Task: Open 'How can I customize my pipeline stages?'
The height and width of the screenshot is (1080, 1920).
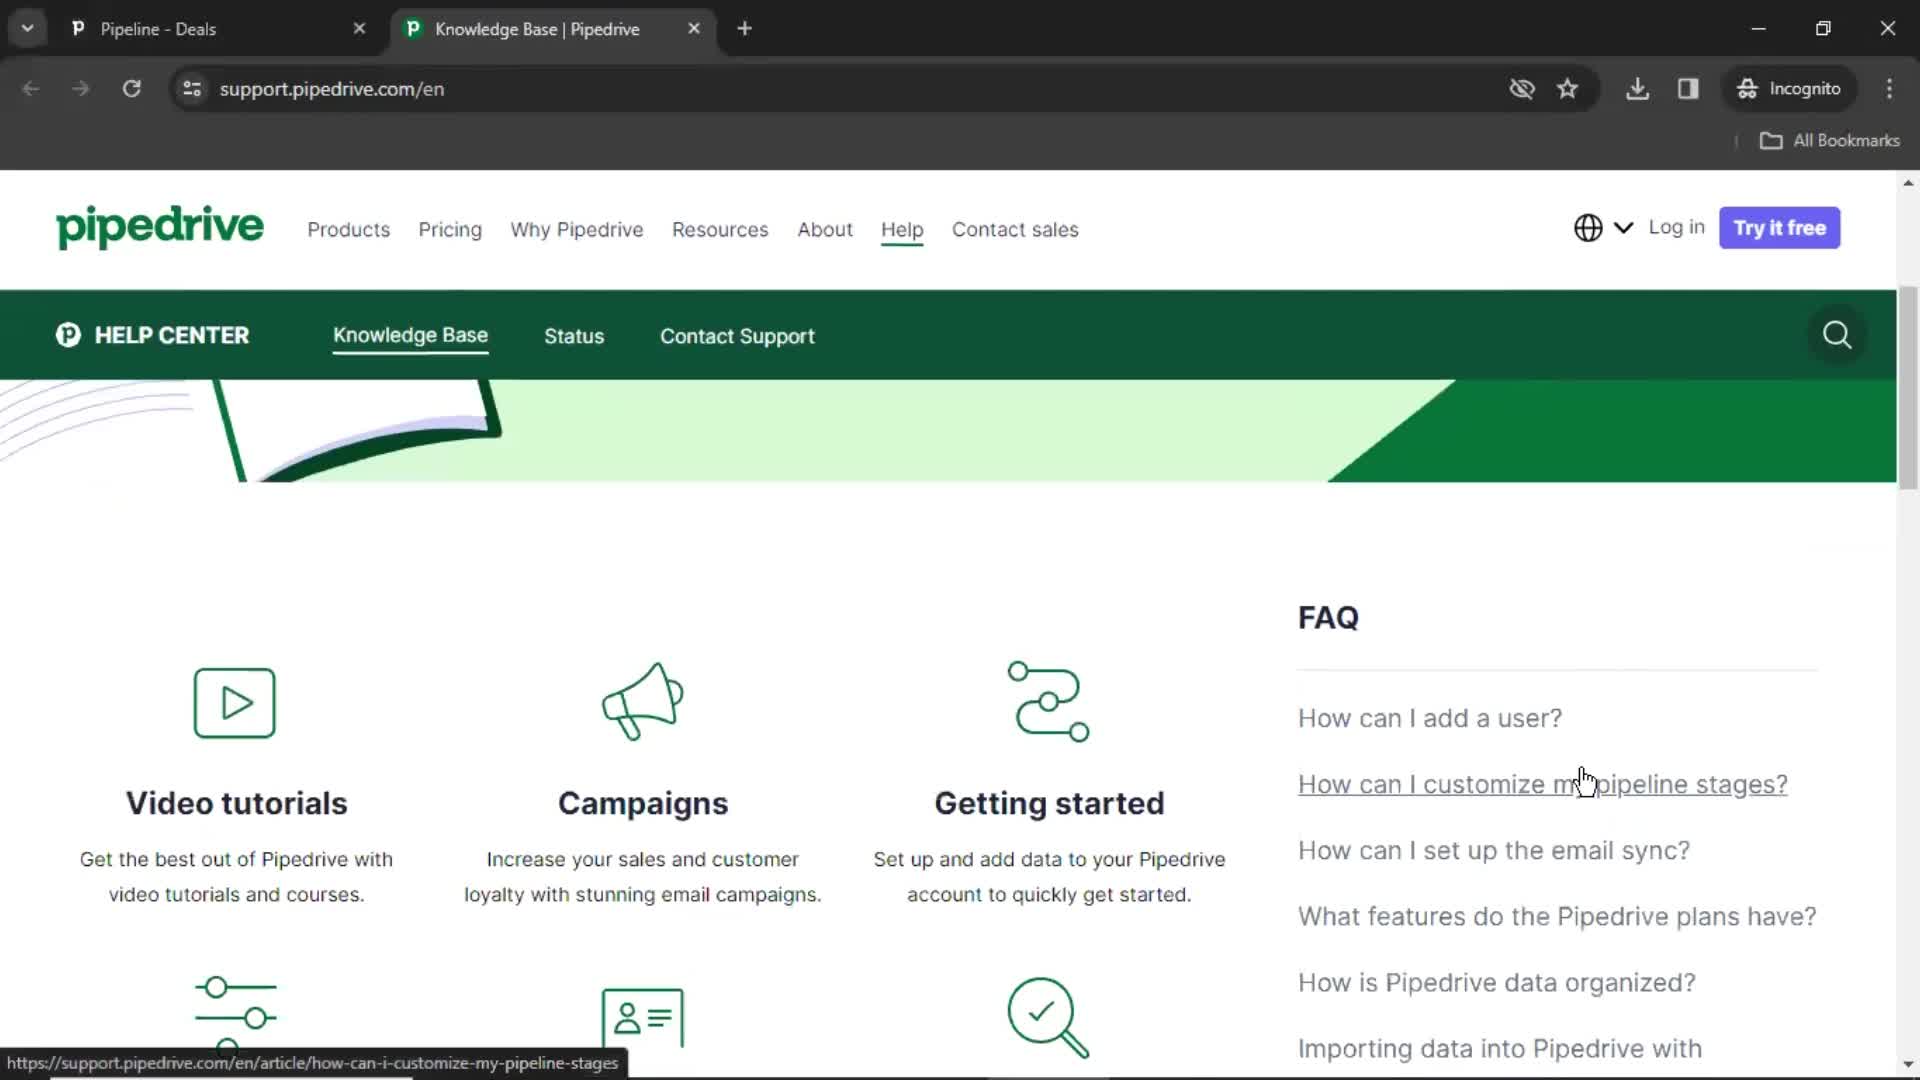Action: [x=1543, y=783]
